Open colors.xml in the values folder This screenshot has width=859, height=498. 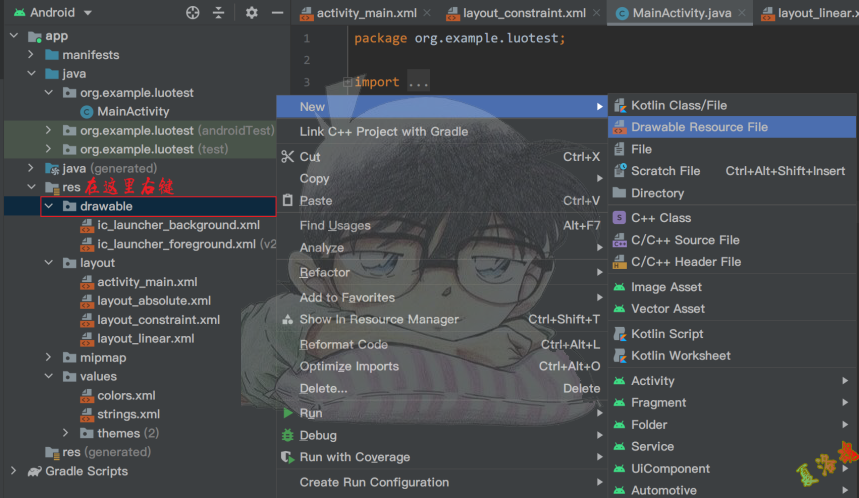(126, 396)
